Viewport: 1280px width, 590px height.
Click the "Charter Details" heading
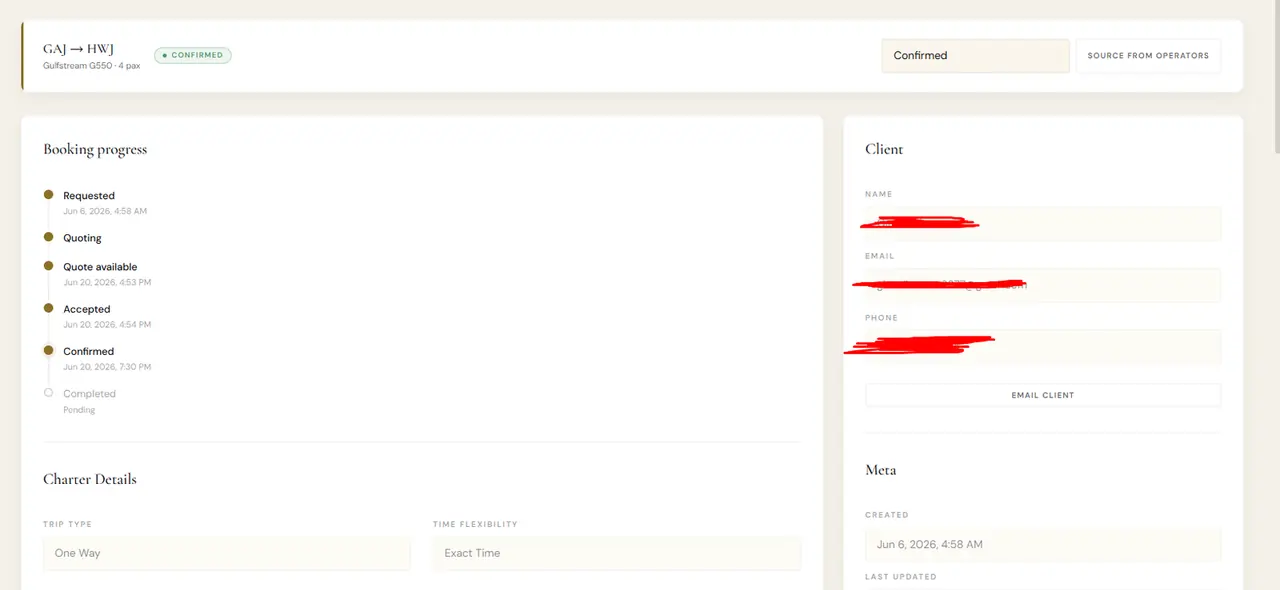[x=90, y=479]
